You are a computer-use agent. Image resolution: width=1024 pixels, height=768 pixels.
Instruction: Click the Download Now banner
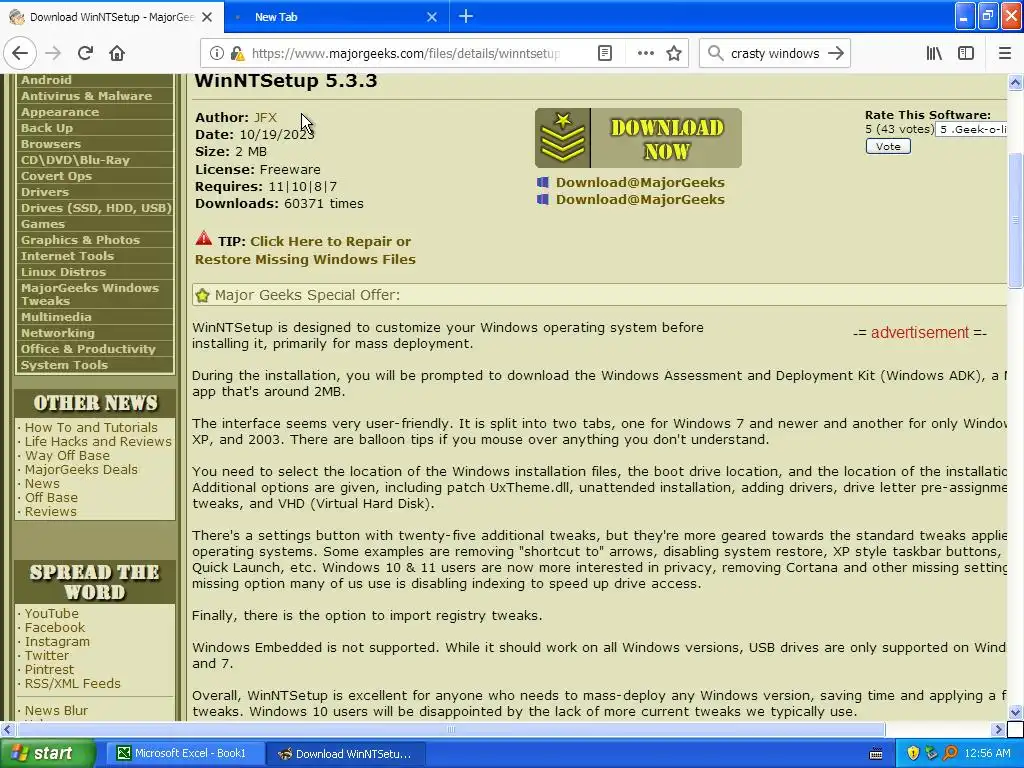click(638, 138)
